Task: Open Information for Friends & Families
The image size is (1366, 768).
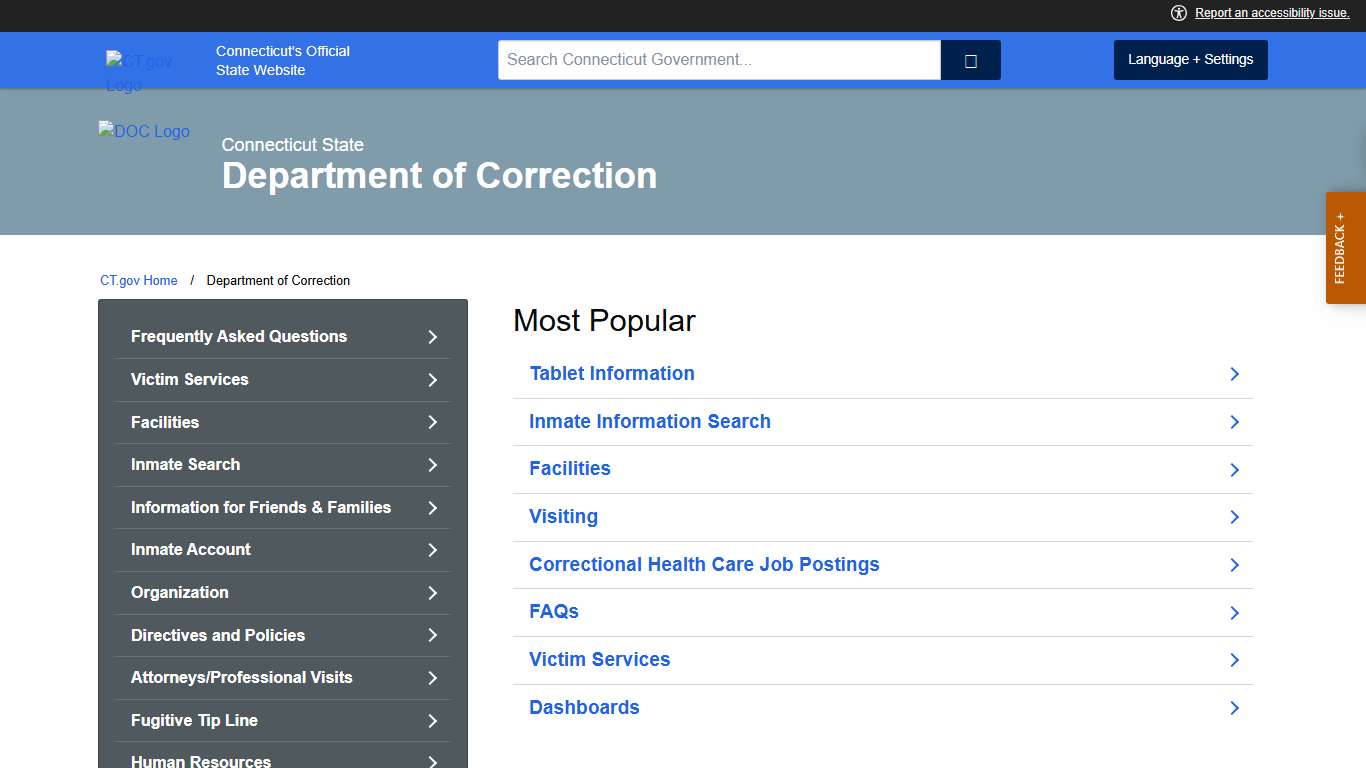Action: point(282,507)
